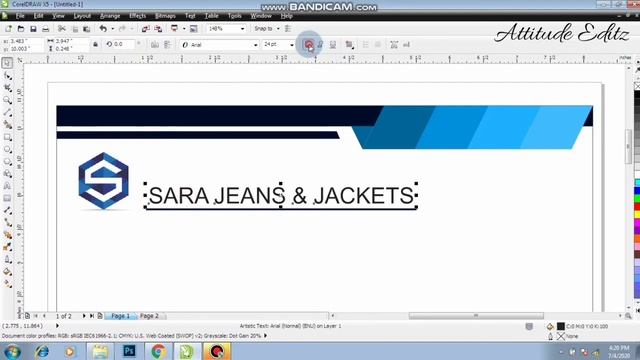Select the Rectangle tool in the toolbox
The width and height of the screenshot is (640, 360).
coord(7,138)
